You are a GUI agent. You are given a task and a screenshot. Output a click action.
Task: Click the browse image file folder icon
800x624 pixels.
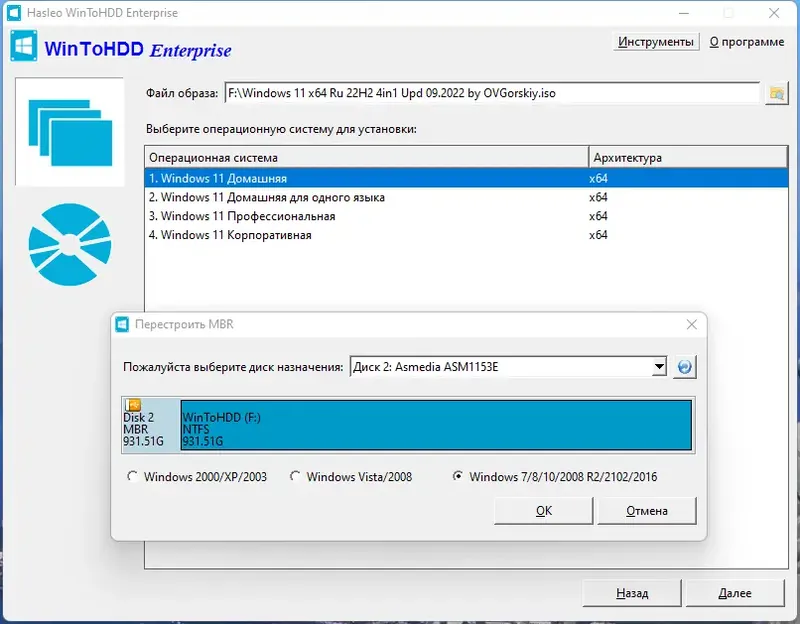[x=777, y=93]
